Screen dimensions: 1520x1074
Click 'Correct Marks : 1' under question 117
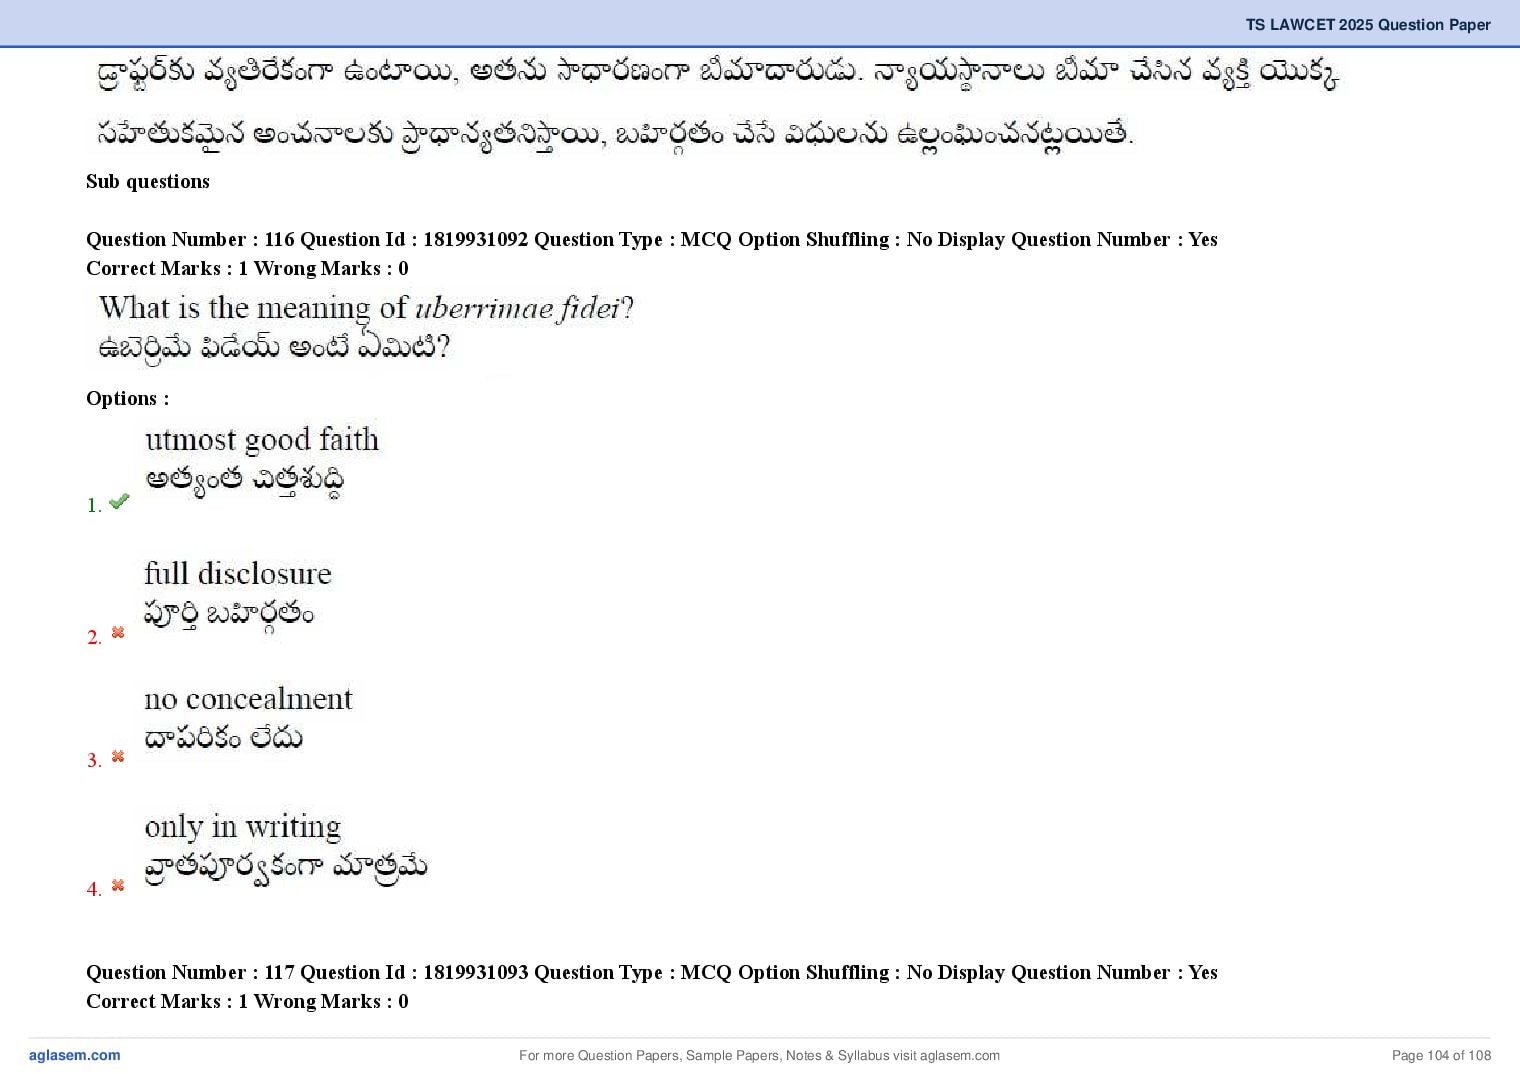point(165,1001)
